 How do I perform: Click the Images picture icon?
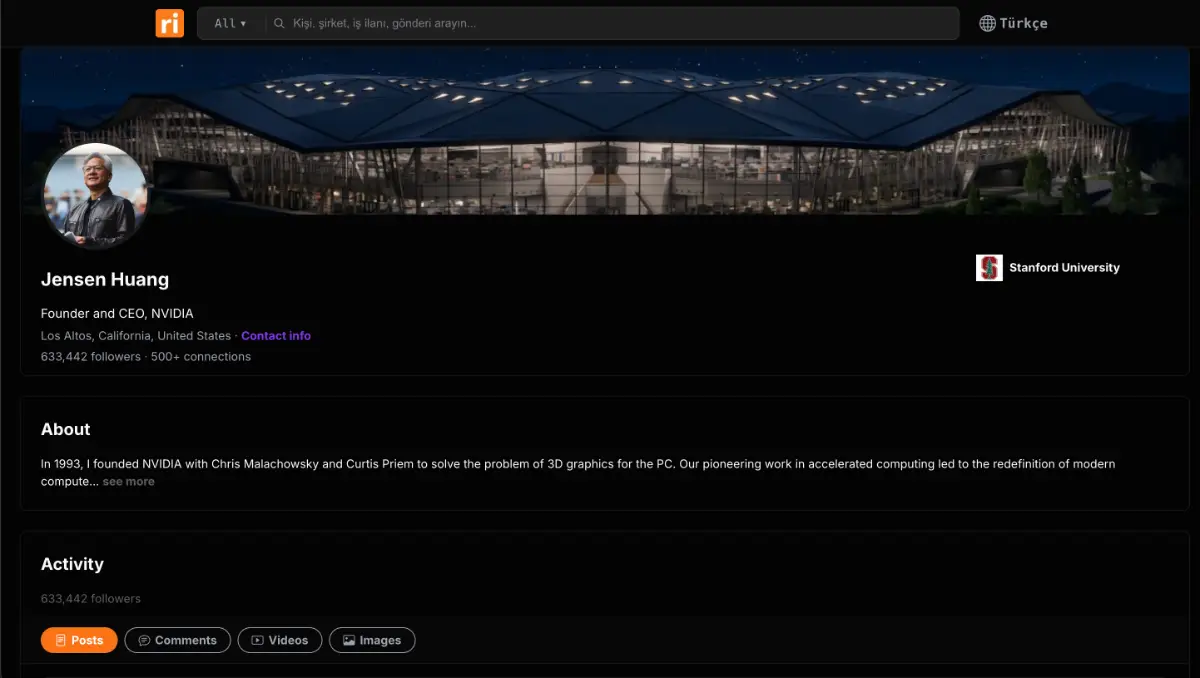point(349,640)
